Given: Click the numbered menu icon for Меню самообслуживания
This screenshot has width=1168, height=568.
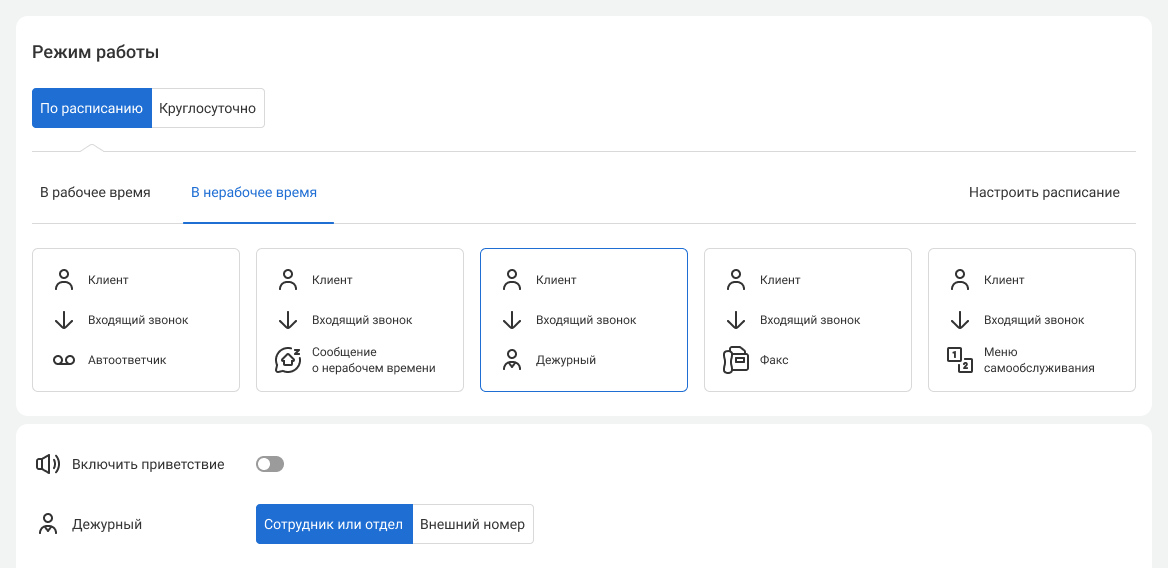Looking at the screenshot, I should (x=960, y=360).
